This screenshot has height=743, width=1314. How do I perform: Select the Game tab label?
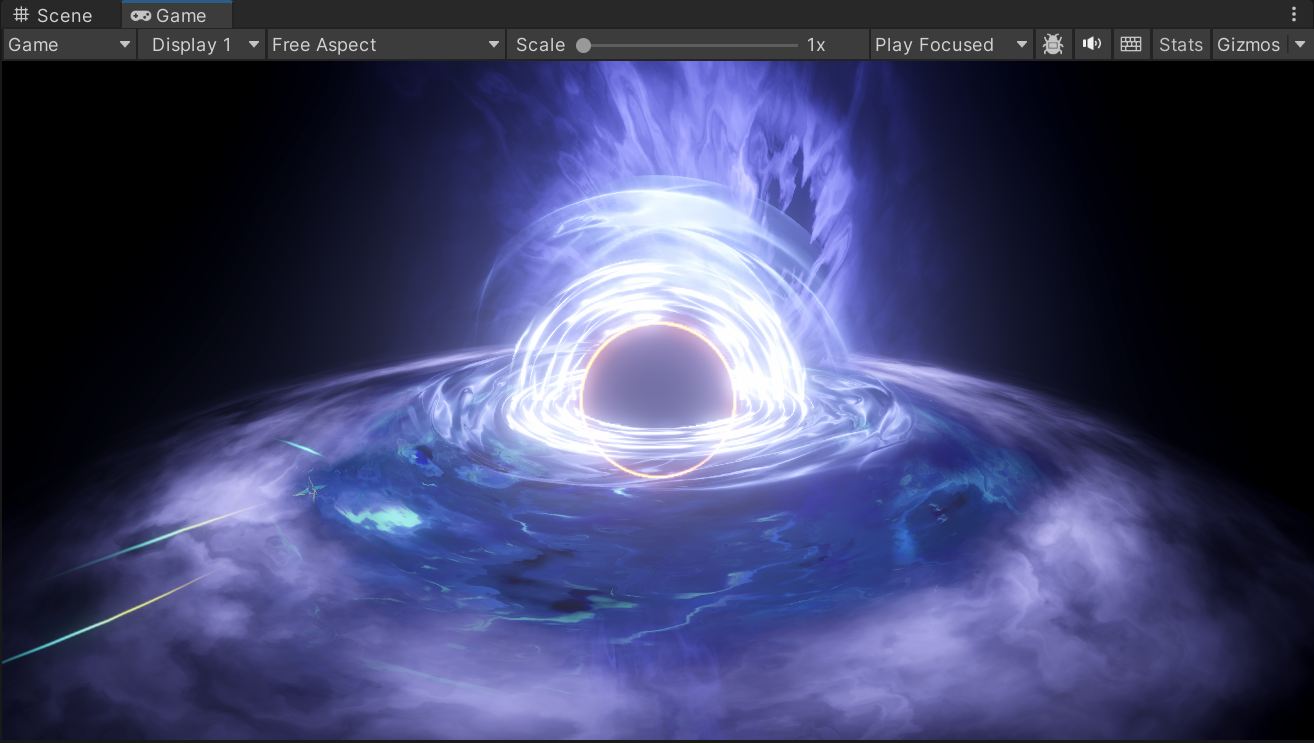point(181,16)
